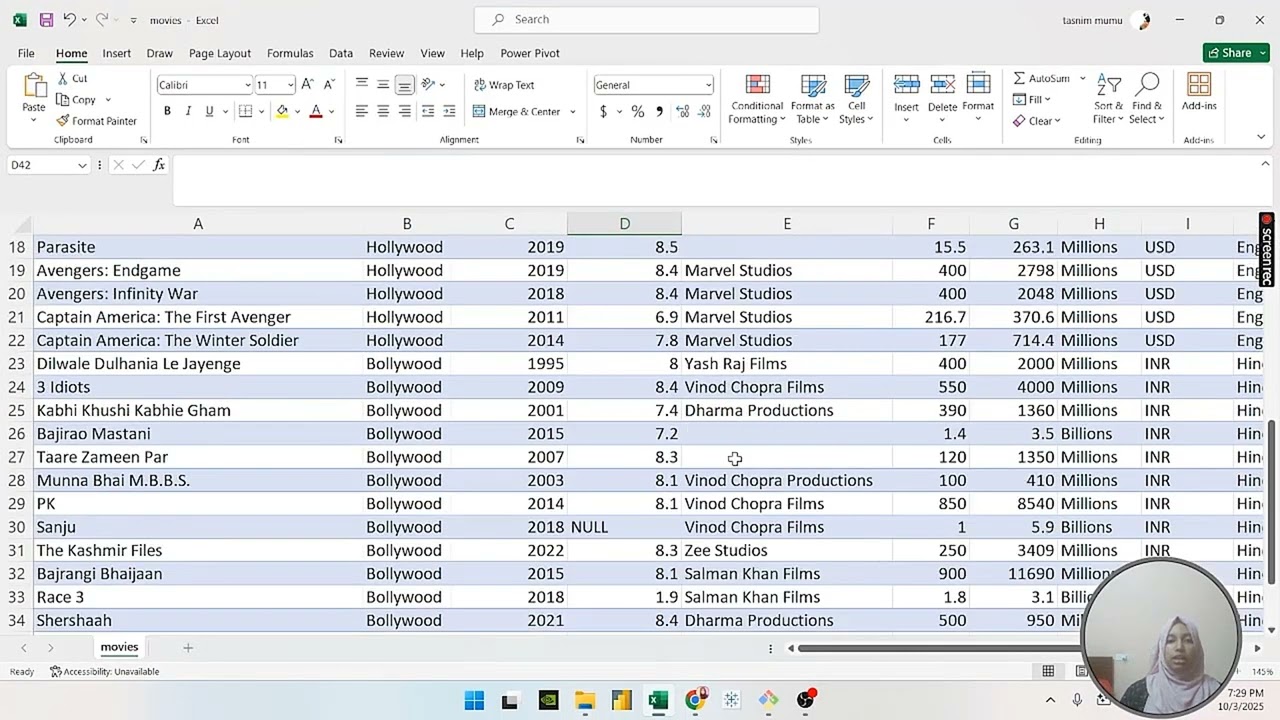Open Find & Select options
Viewport: 1280px width, 720px height.
pos(1147,99)
